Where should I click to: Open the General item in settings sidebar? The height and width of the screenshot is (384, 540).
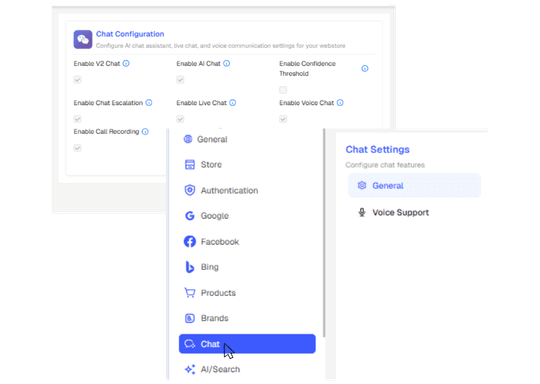pos(247,139)
